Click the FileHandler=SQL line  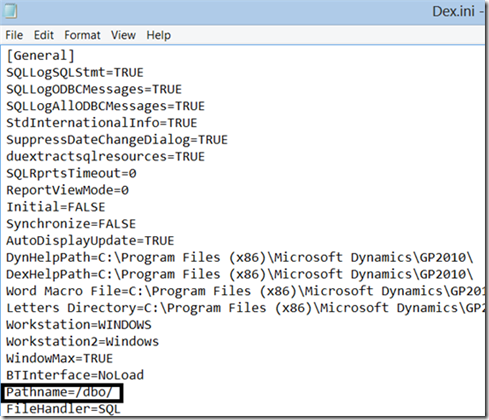(x=63, y=409)
